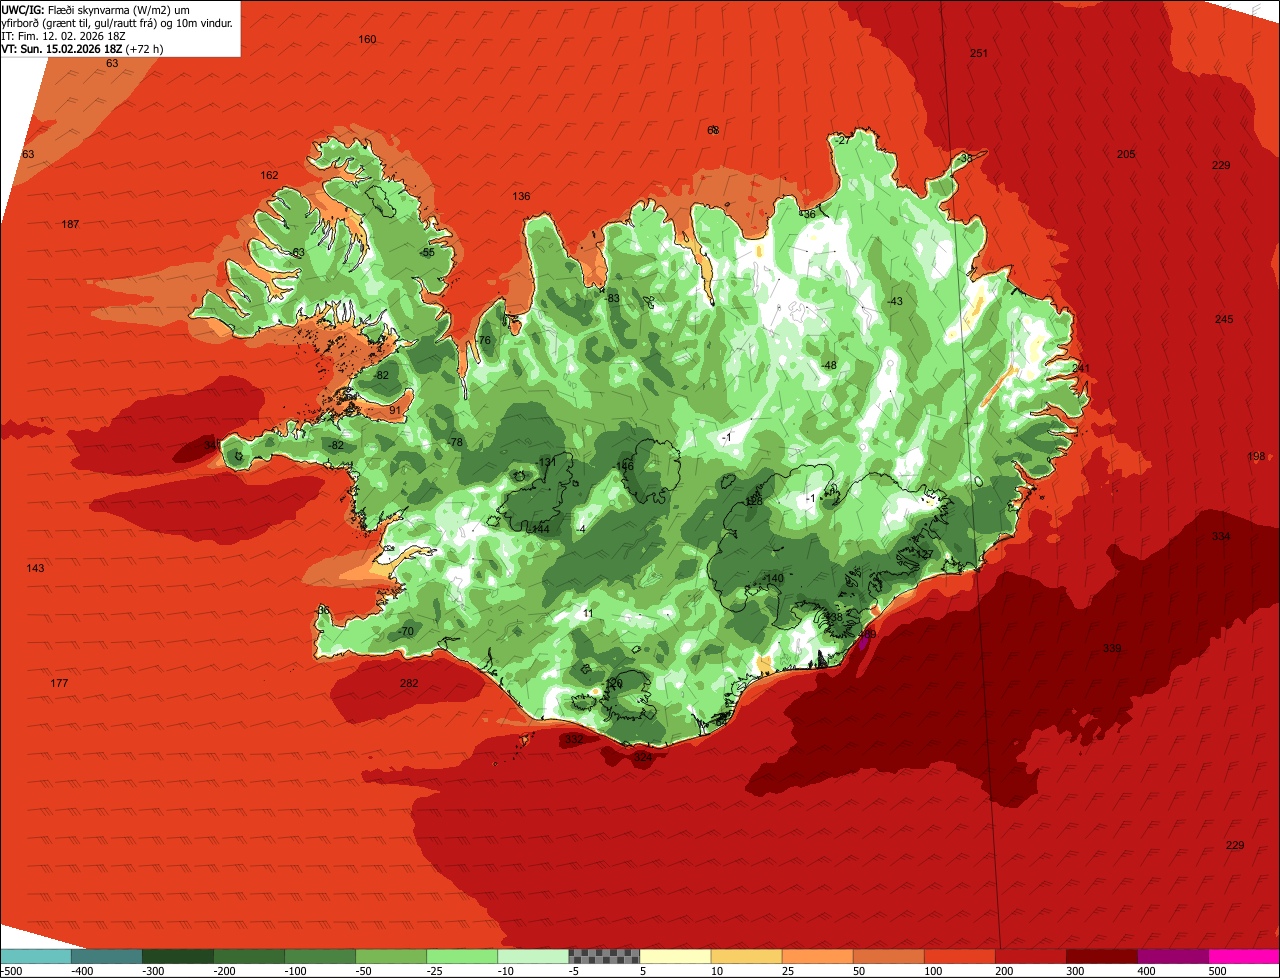Click the map value '187'
1280x978 pixels.
(x=70, y=224)
